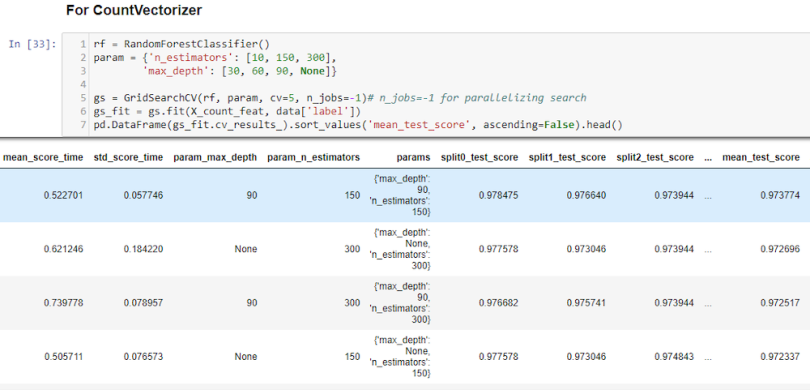This screenshot has width=810, height=390.
Task: Click the std_score_time value 0.078957
Action: coord(144,303)
